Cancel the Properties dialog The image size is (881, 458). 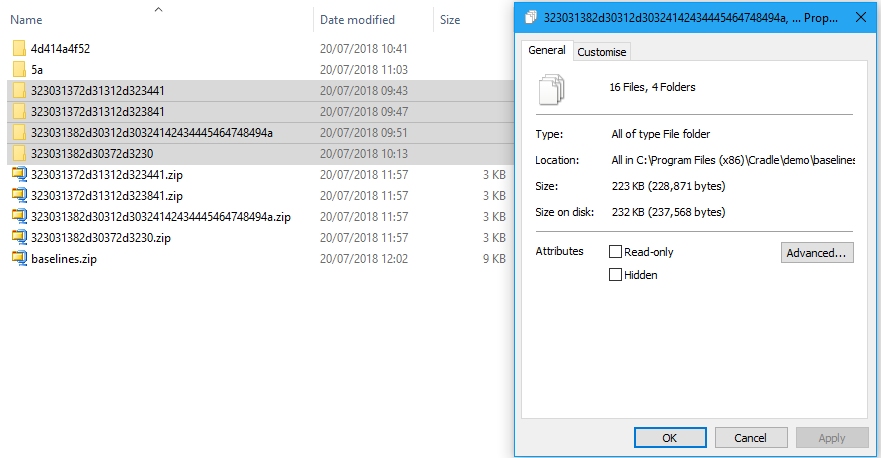click(x=751, y=438)
